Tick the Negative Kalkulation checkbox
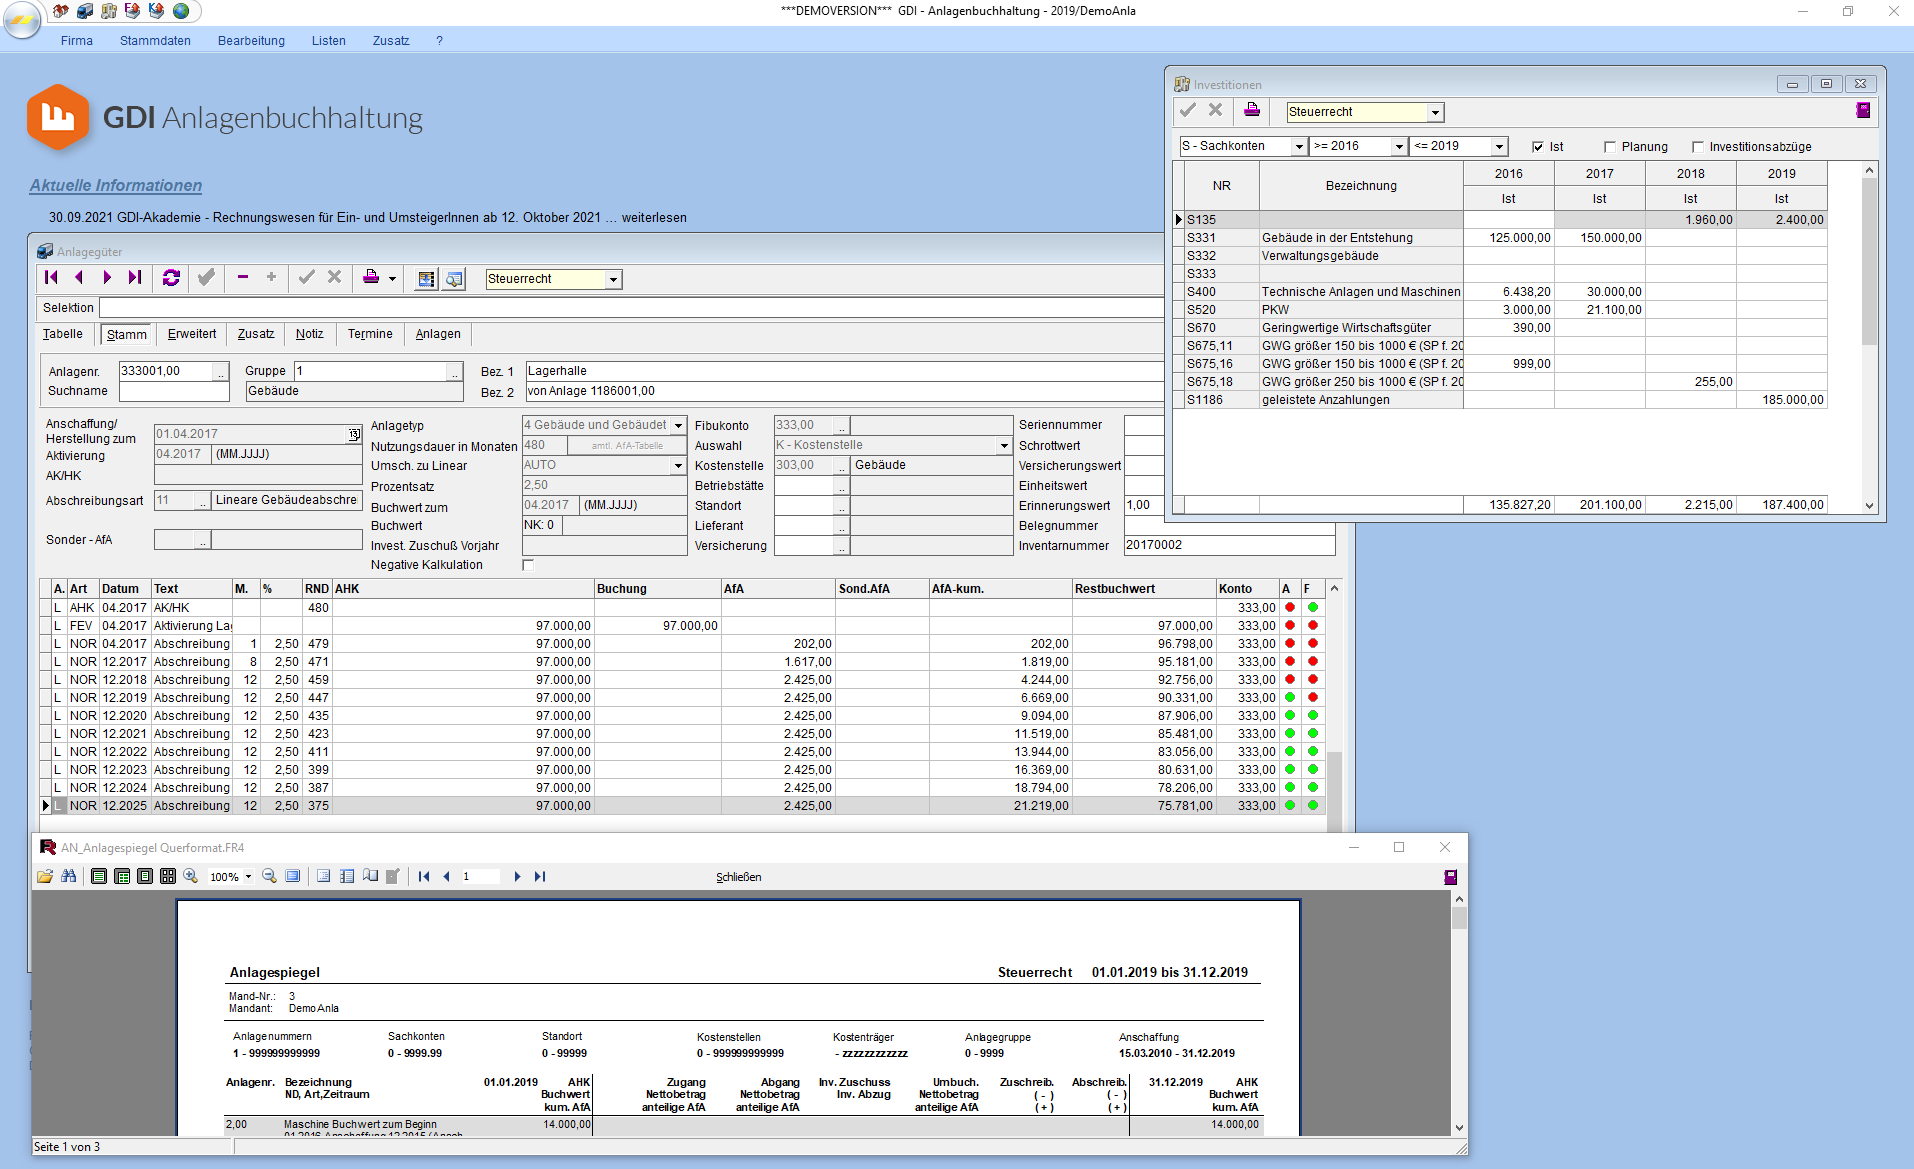 528,565
